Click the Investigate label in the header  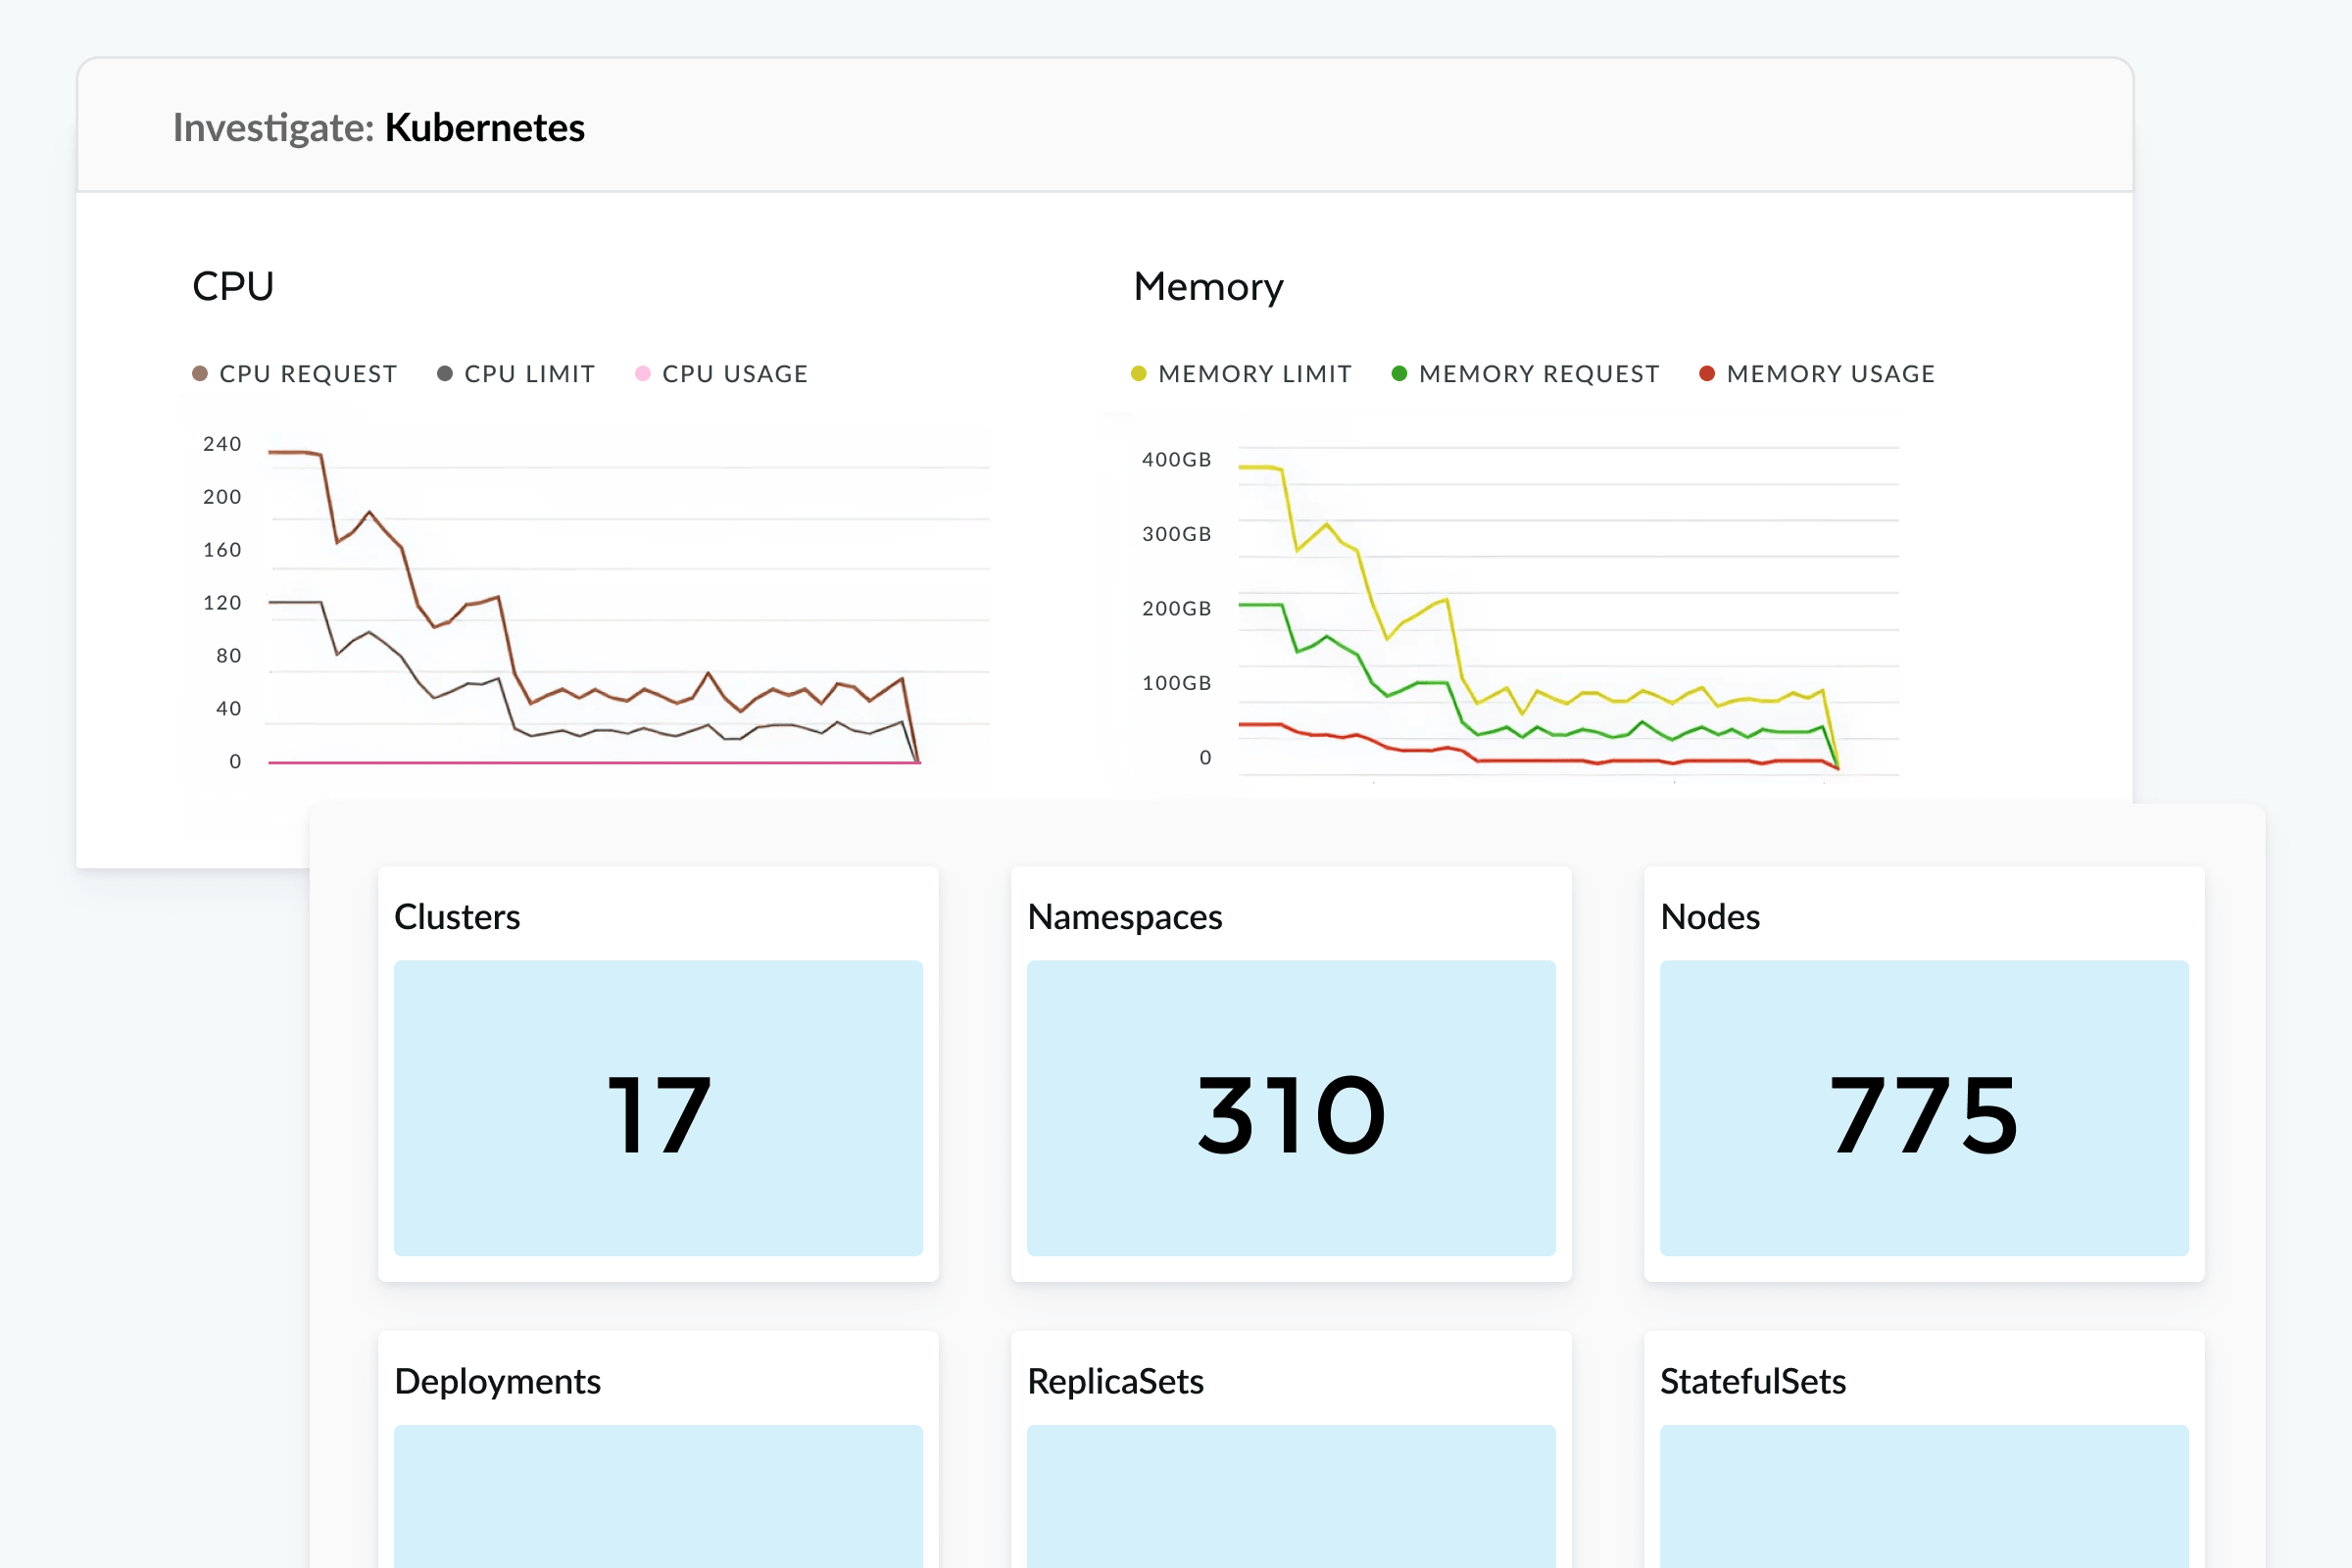[x=273, y=128]
